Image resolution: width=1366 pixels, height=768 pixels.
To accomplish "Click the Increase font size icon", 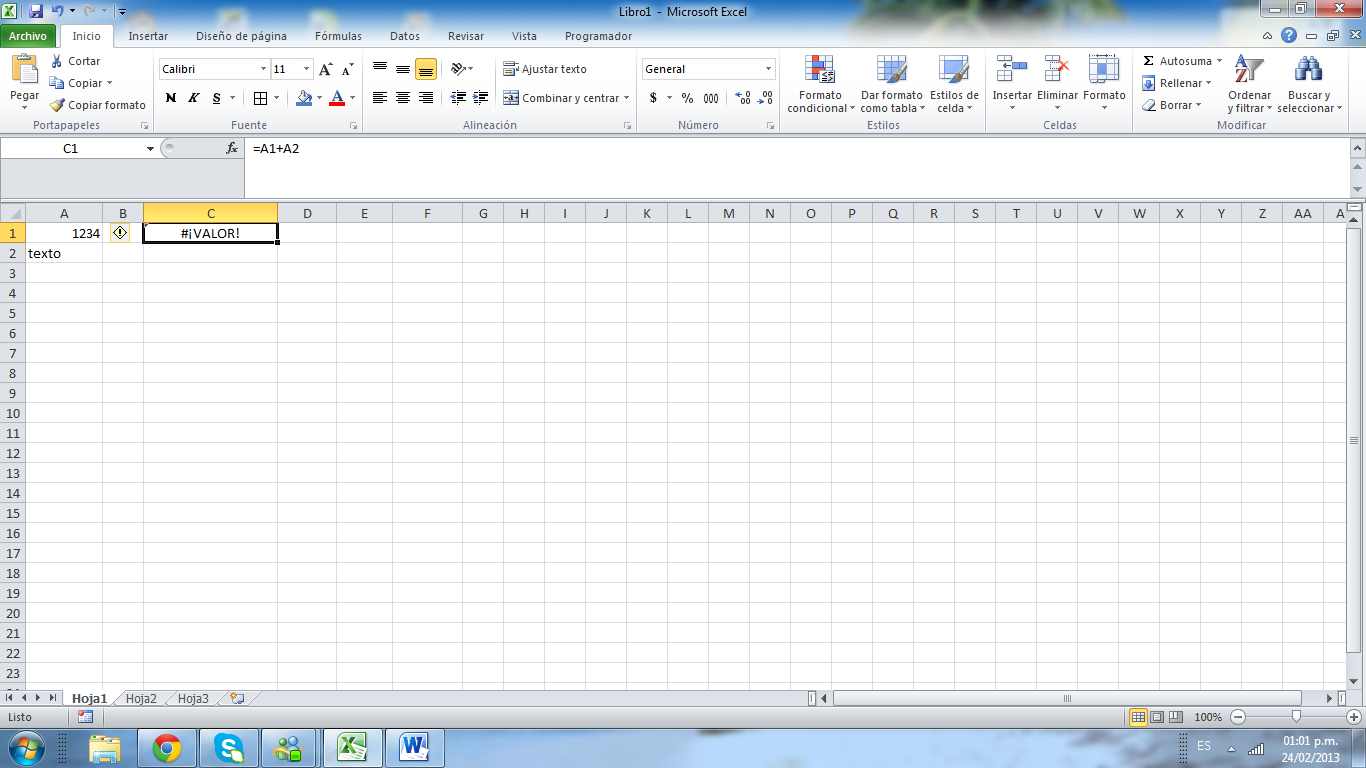I will 326,69.
